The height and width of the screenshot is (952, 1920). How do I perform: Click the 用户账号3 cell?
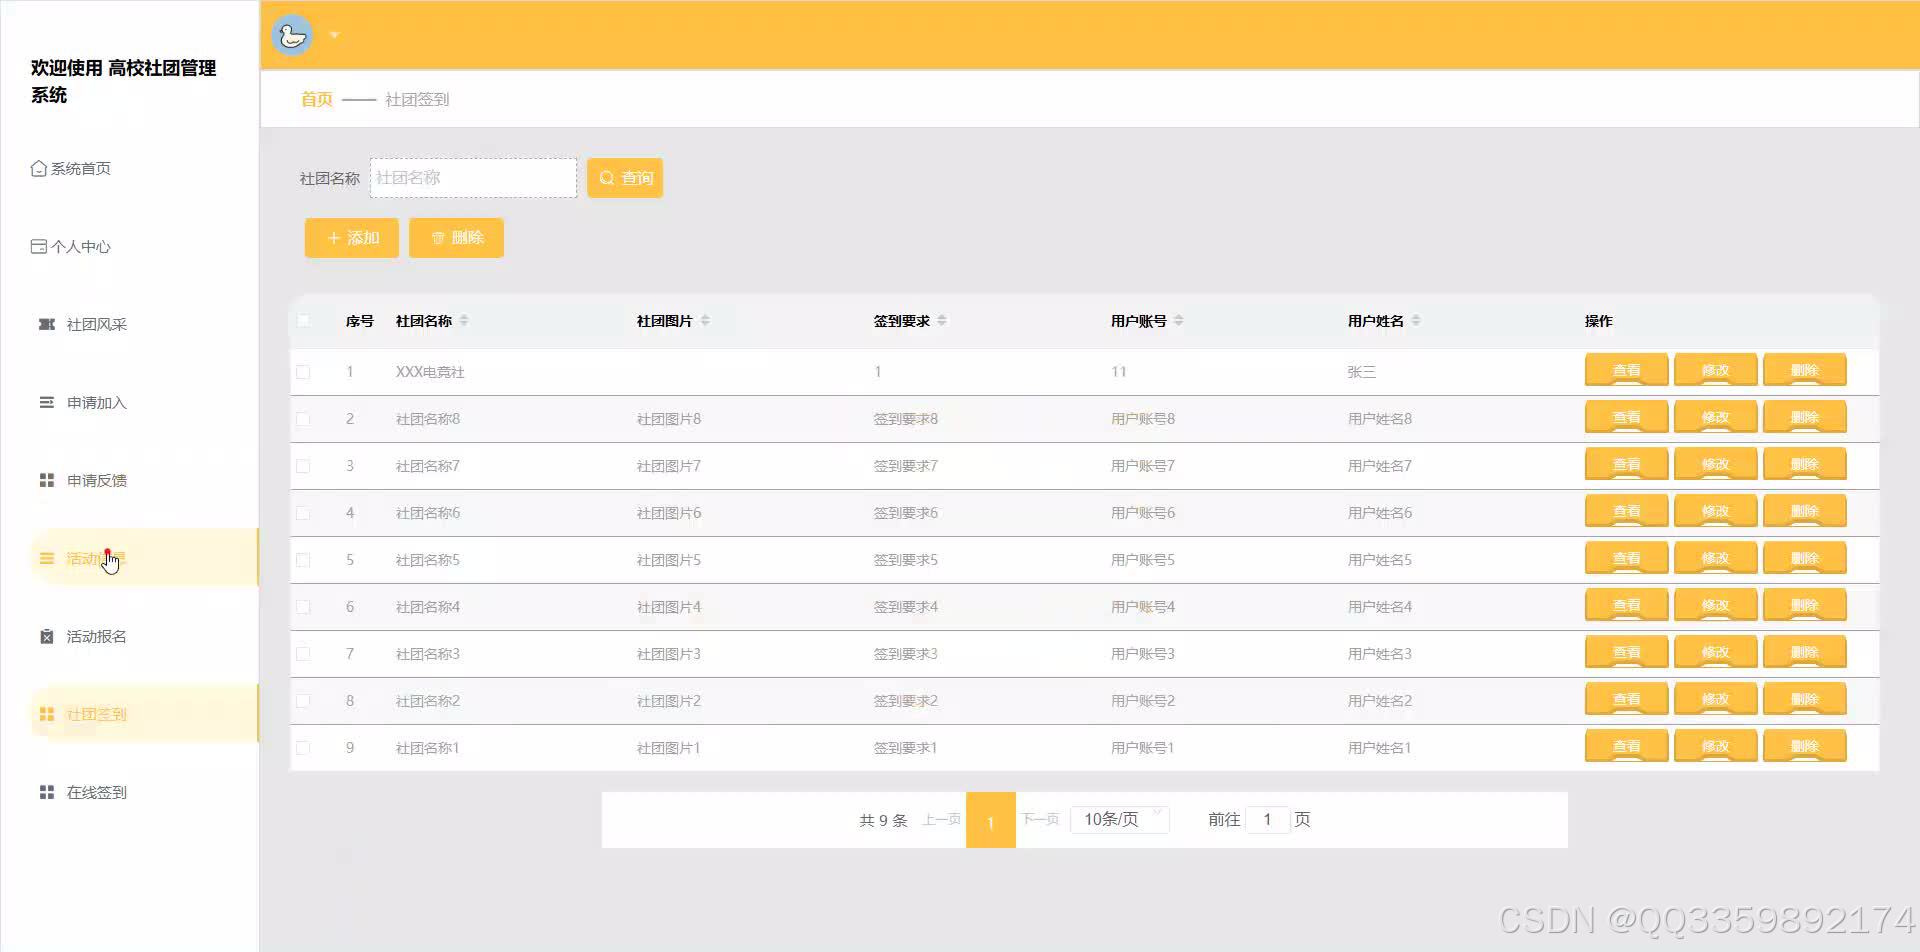point(1143,654)
